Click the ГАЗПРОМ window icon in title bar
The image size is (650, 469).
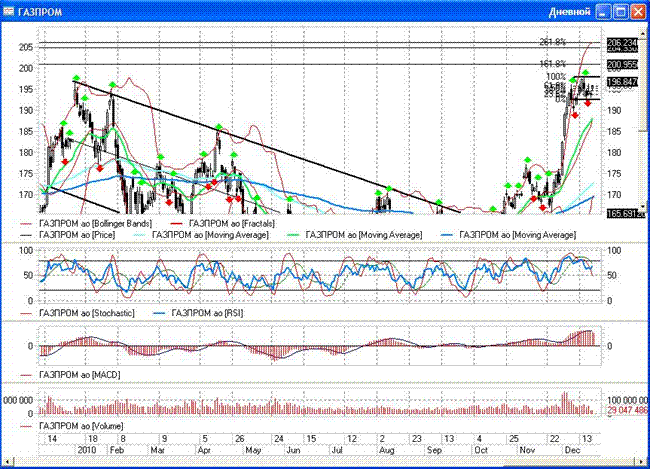tap(8, 11)
